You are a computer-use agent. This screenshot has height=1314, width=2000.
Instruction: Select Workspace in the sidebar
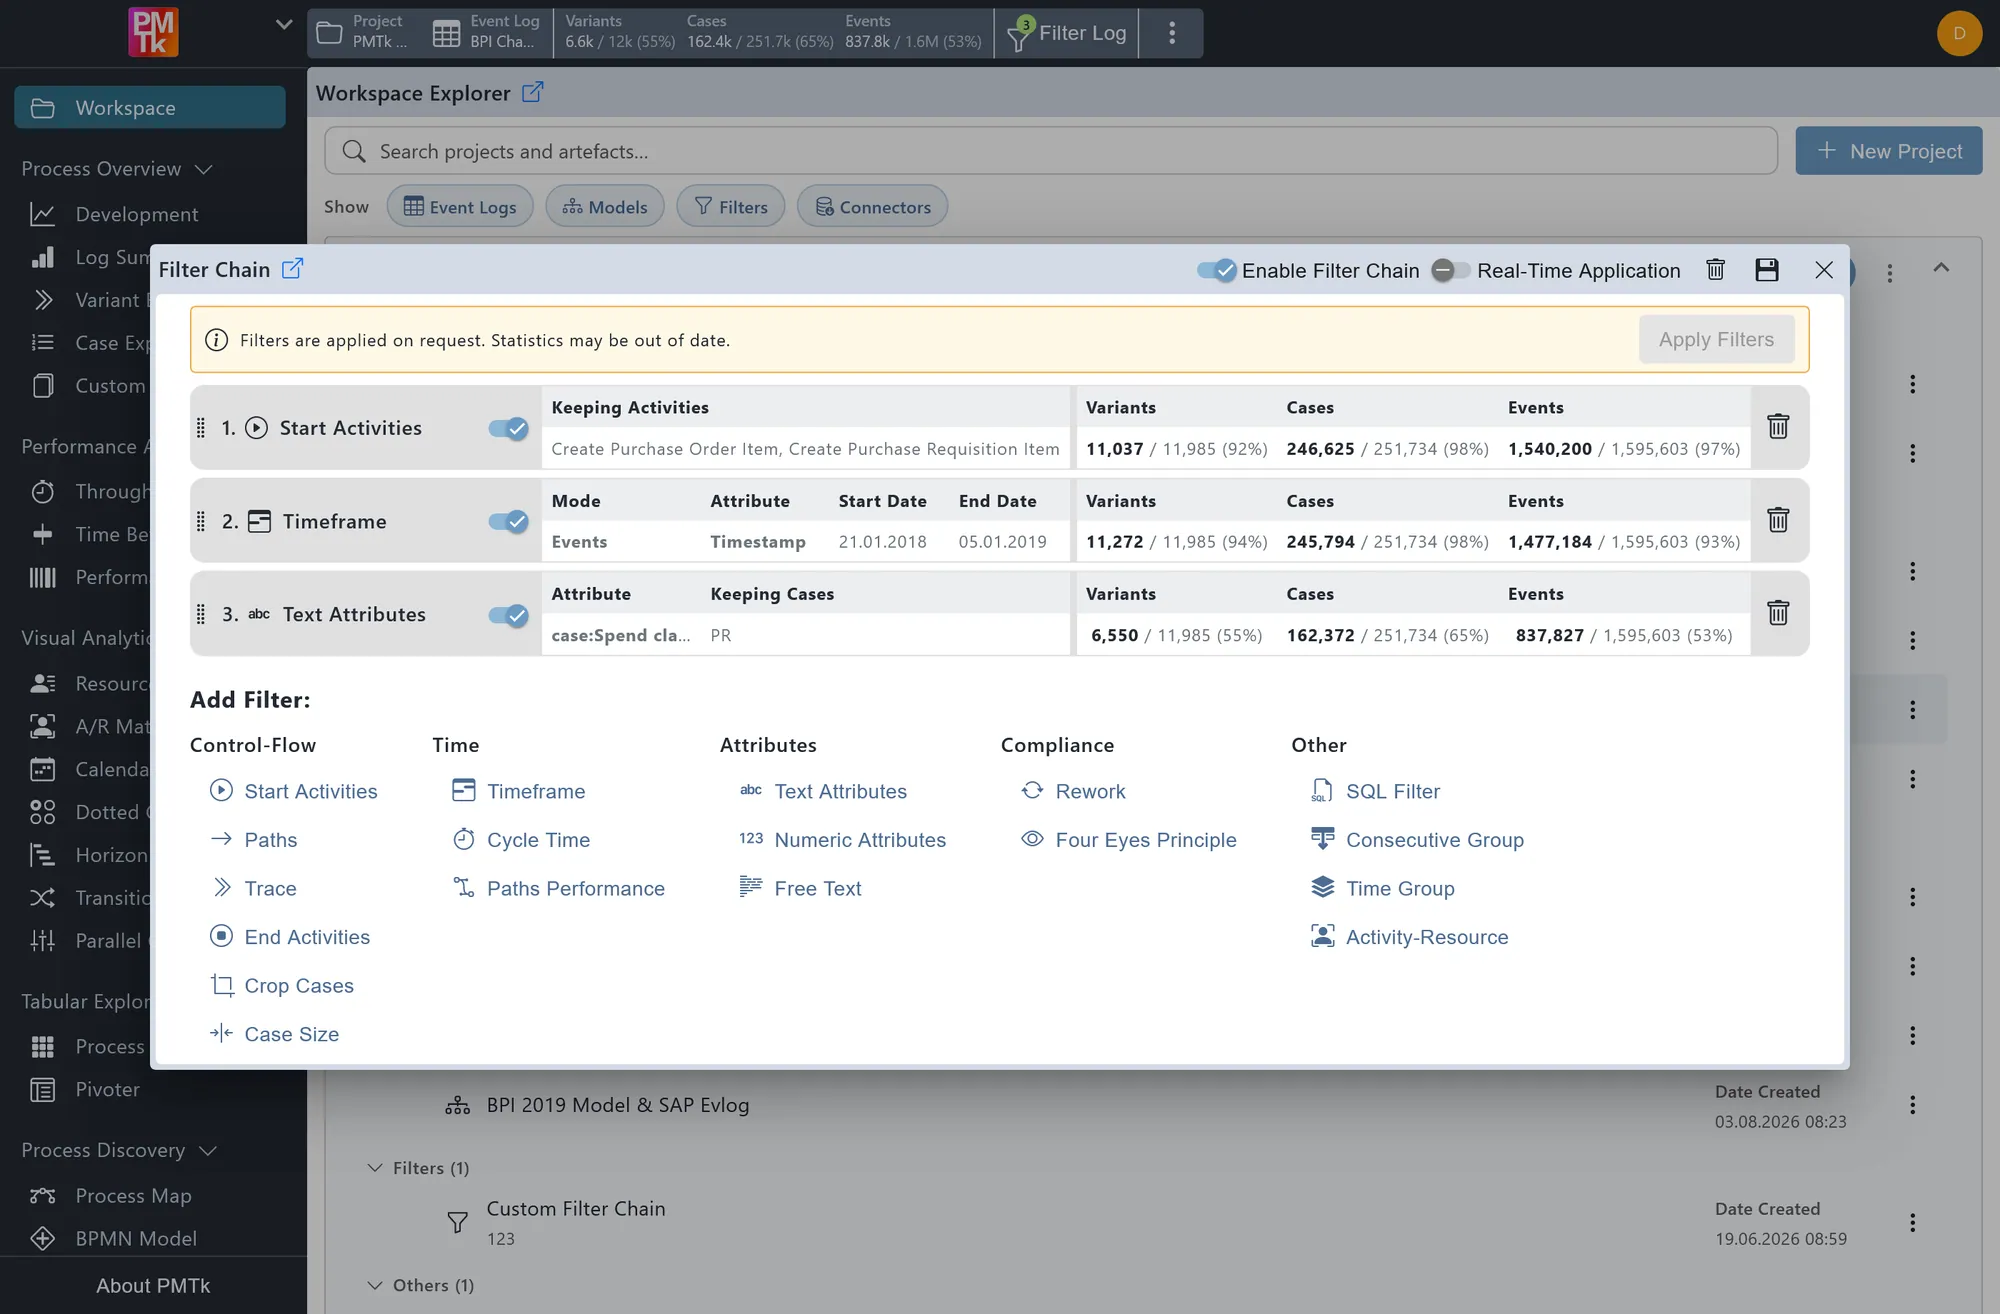click(x=150, y=107)
